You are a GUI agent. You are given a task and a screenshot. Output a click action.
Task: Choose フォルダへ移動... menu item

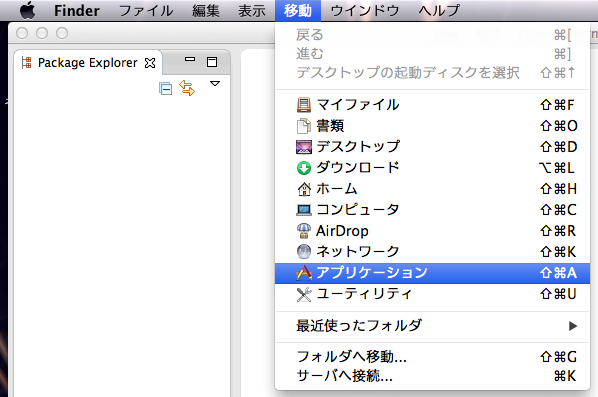432,357
